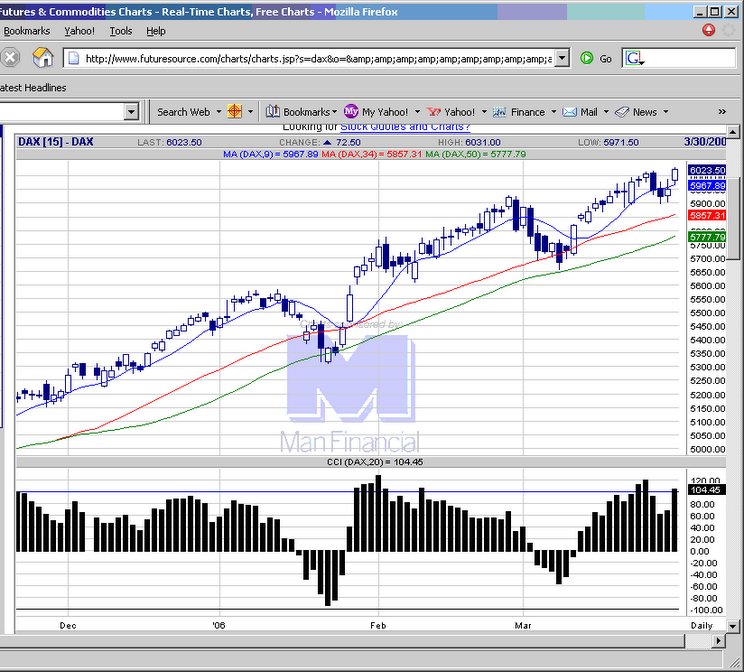The width and height of the screenshot is (744, 672).
Task: Click the Google search engine icon
Action: (634, 58)
